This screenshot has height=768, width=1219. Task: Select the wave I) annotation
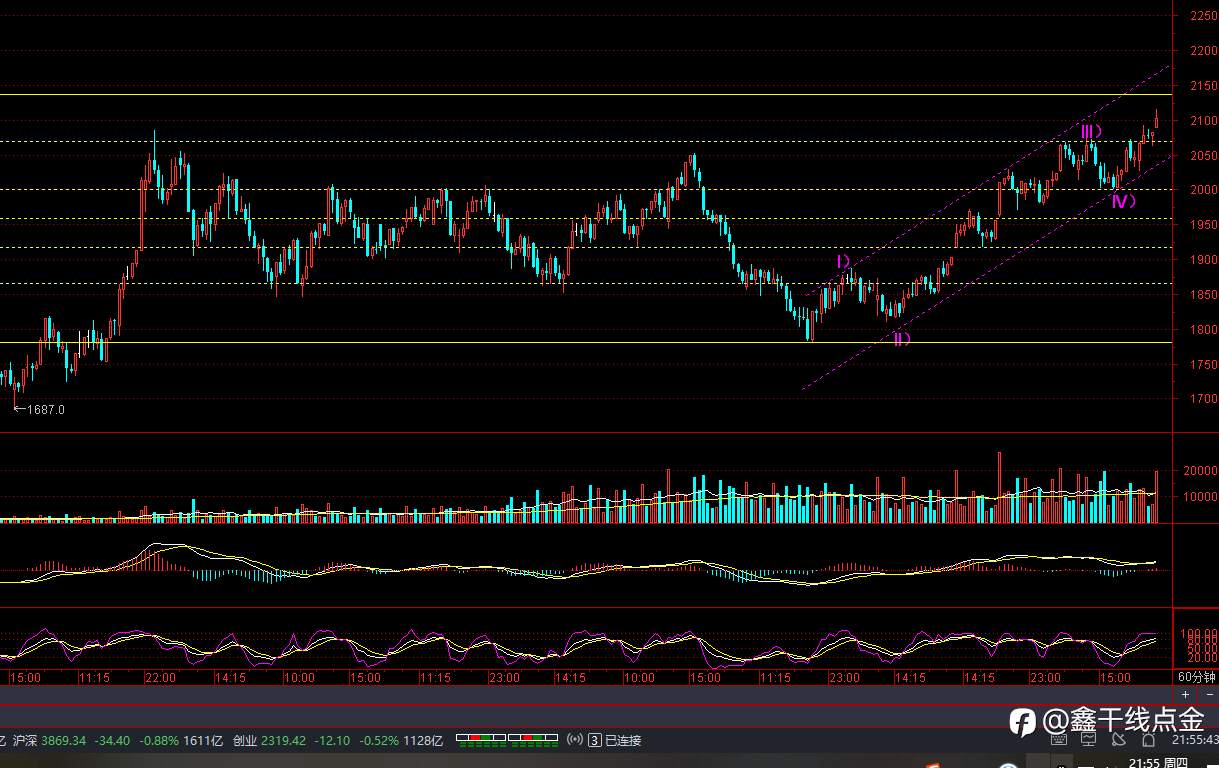tap(844, 262)
